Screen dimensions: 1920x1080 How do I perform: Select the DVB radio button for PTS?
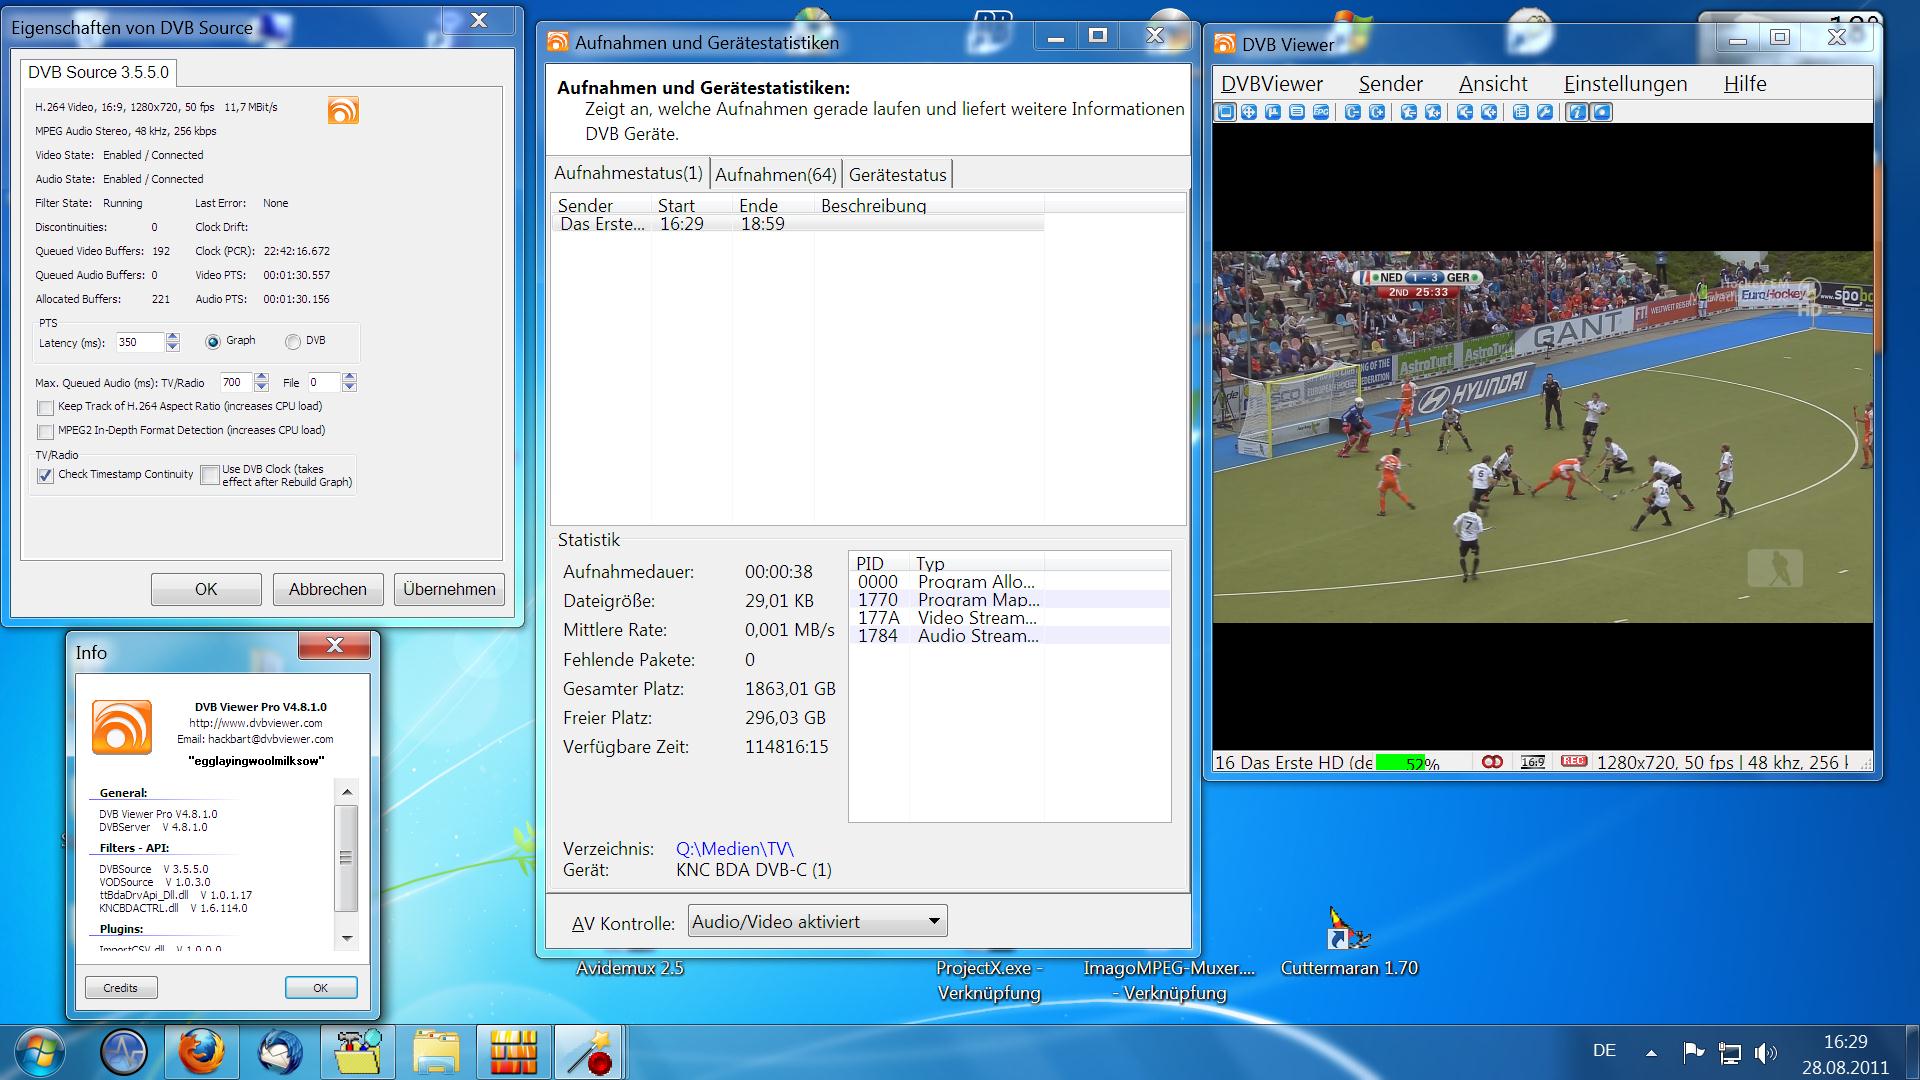coord(292,342)
